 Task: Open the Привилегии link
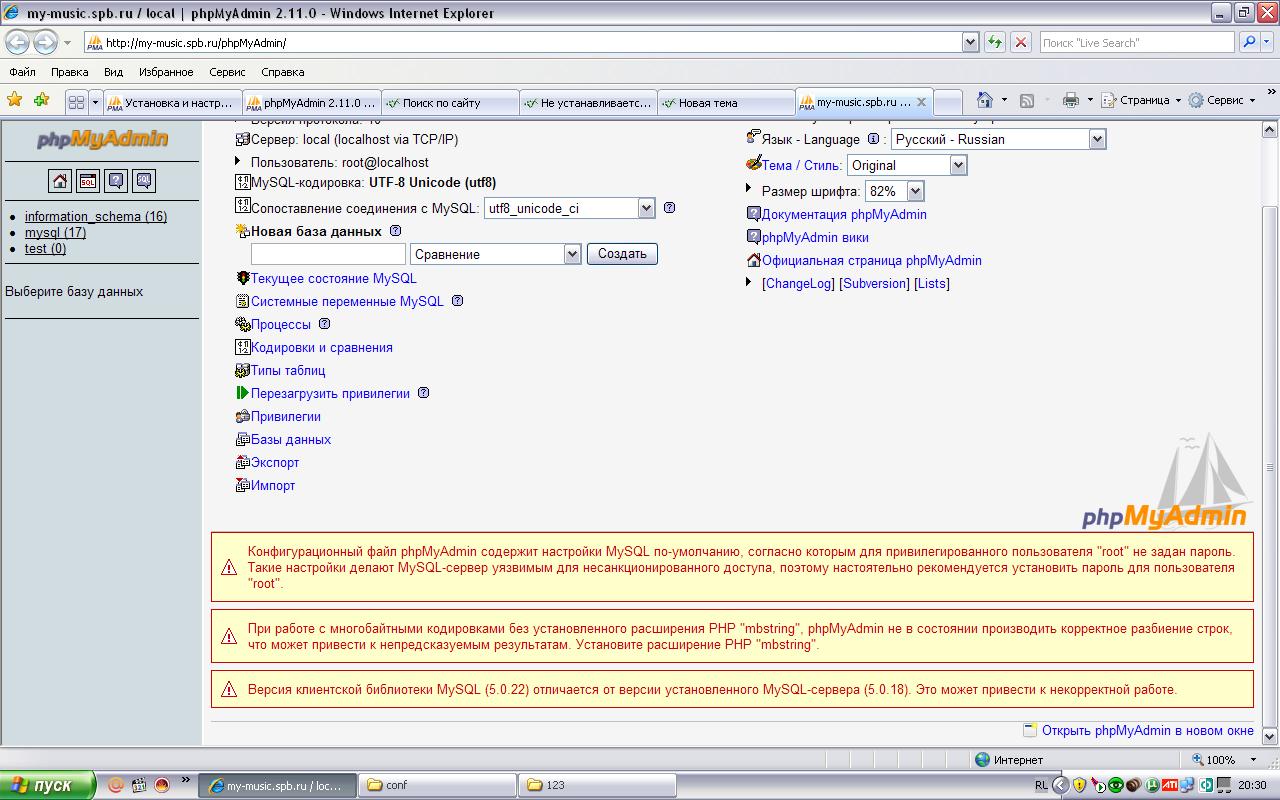pos(285,416)
